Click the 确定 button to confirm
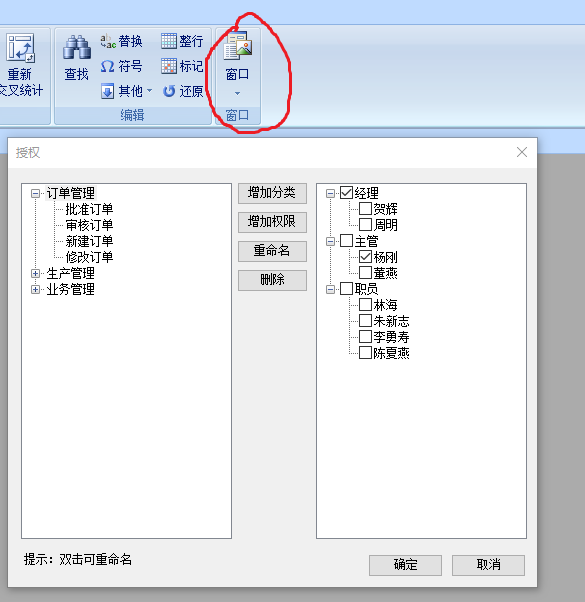 (405, 565)
